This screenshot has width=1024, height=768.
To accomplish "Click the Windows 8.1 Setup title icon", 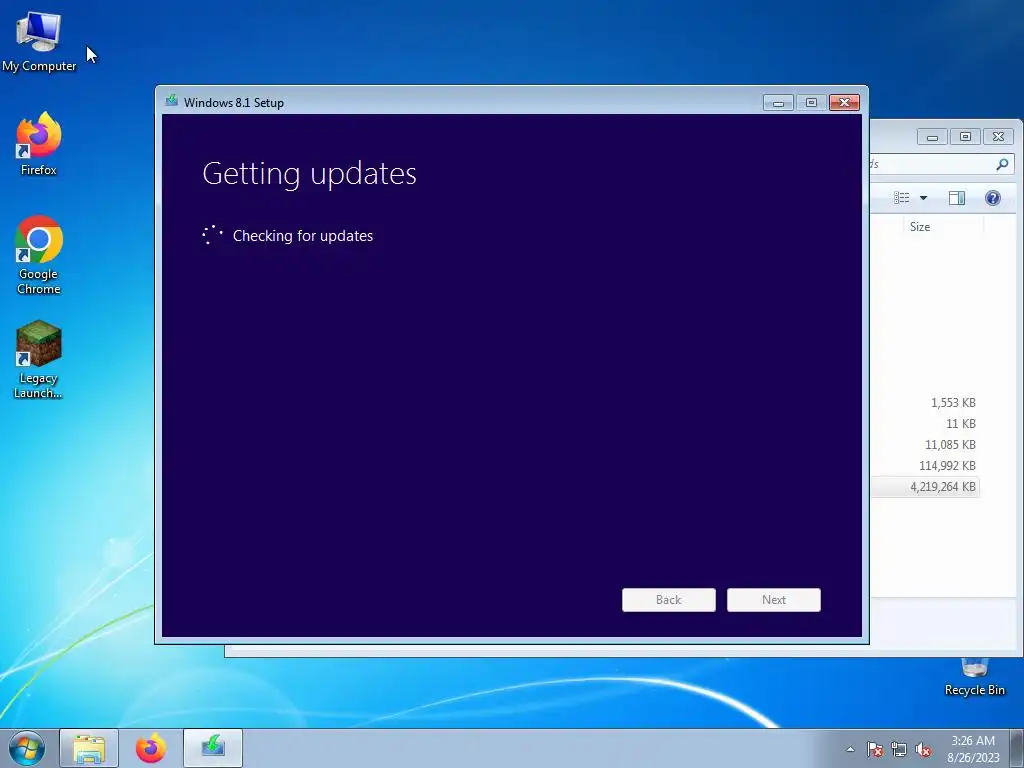I will [x=172, y=101].
